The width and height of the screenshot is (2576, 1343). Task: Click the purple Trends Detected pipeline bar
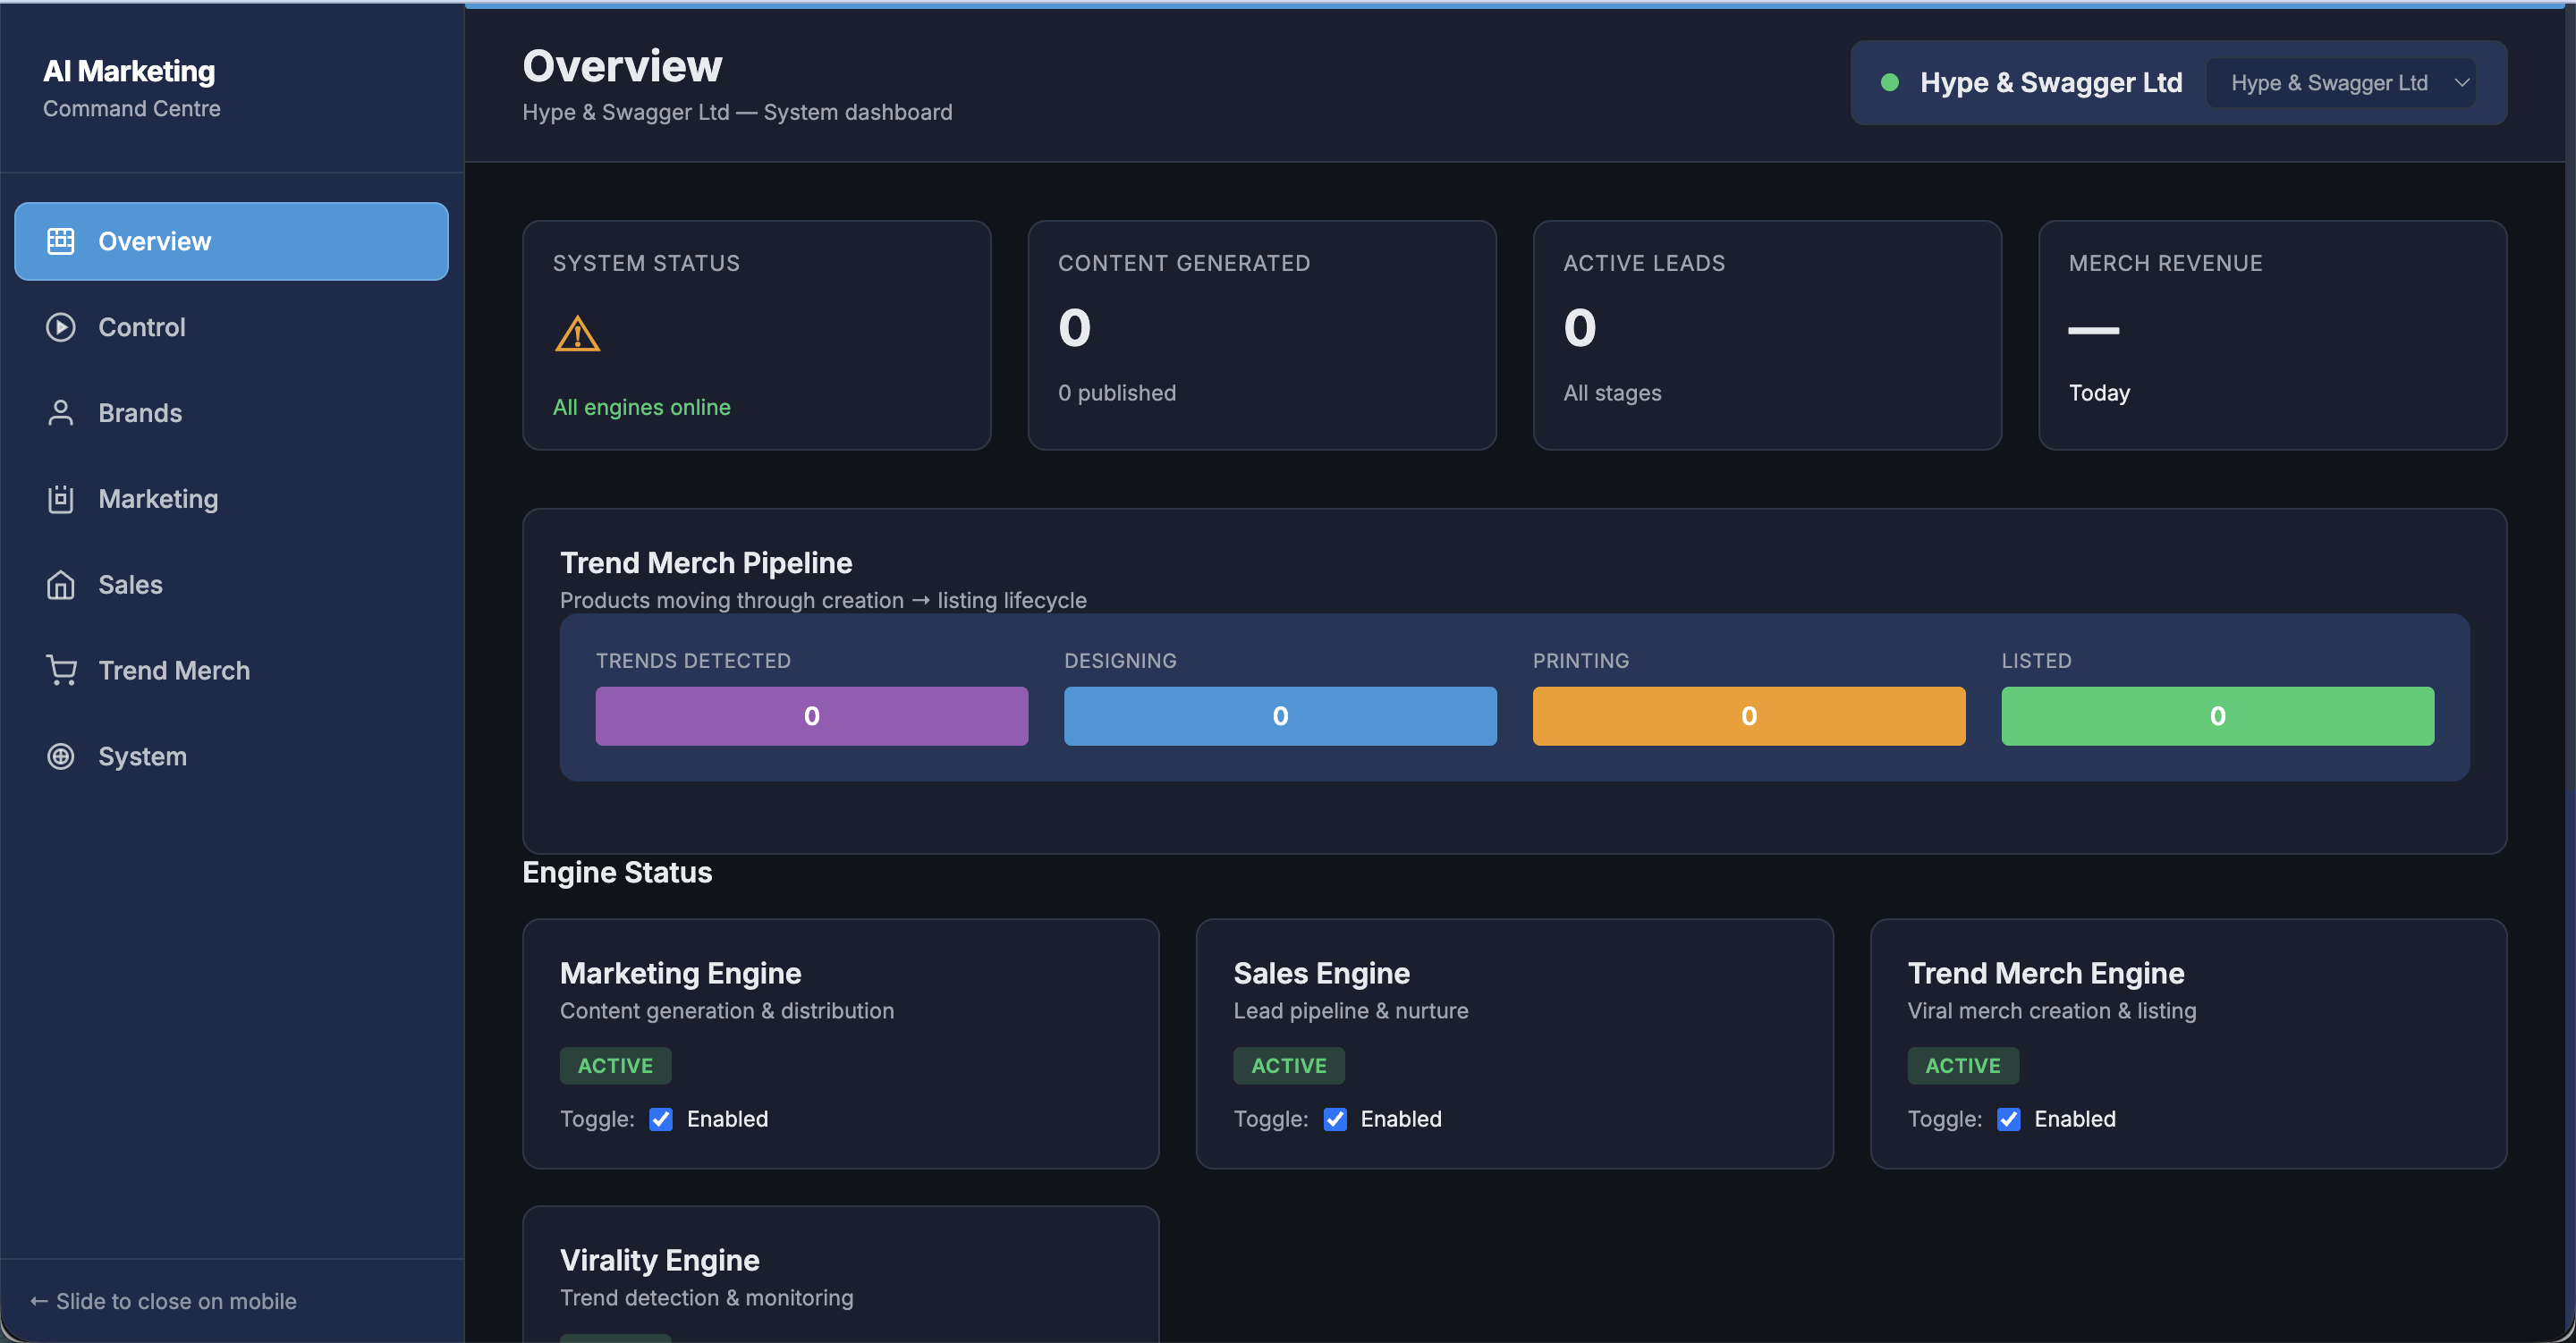tap(811, 716)
